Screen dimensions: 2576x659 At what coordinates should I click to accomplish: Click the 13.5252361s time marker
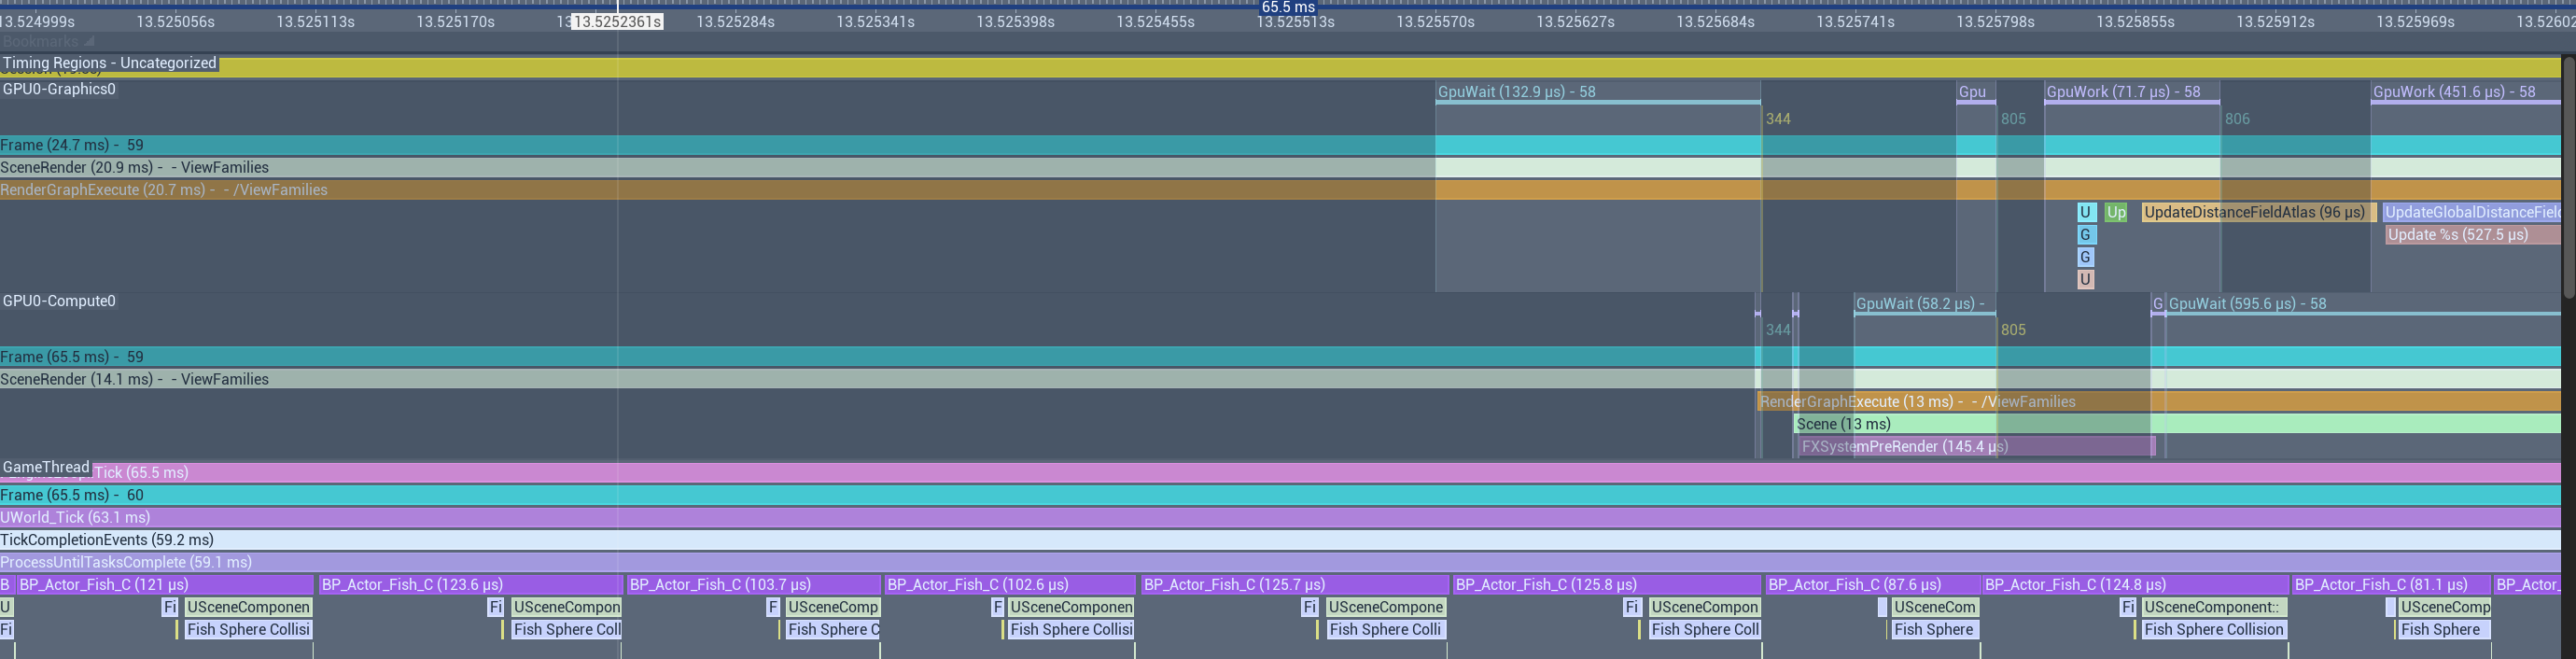tap(617, 21)
